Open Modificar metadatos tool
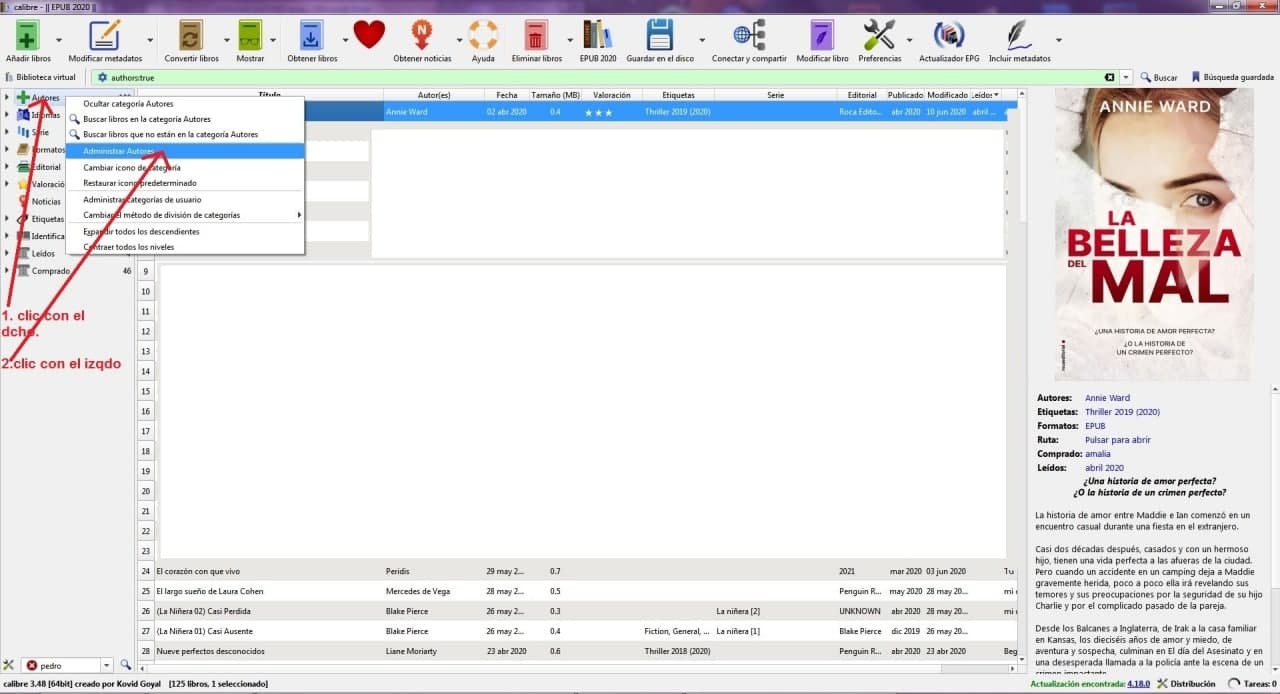The height and width of the screenshot is (694, 1280). pyautogui.click(x=105, y=35)
